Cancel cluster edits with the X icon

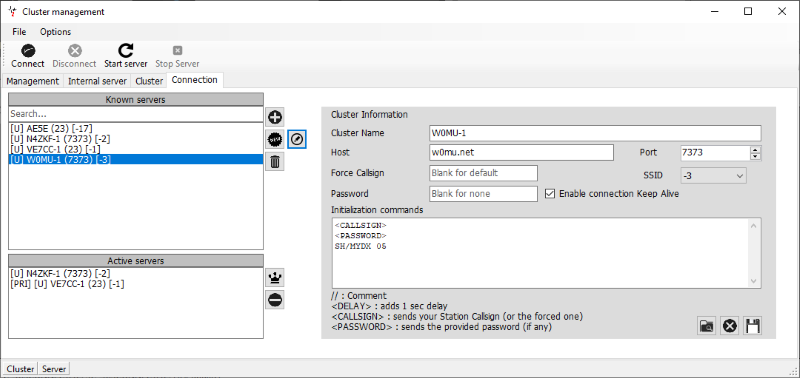[x=730, y=326]
